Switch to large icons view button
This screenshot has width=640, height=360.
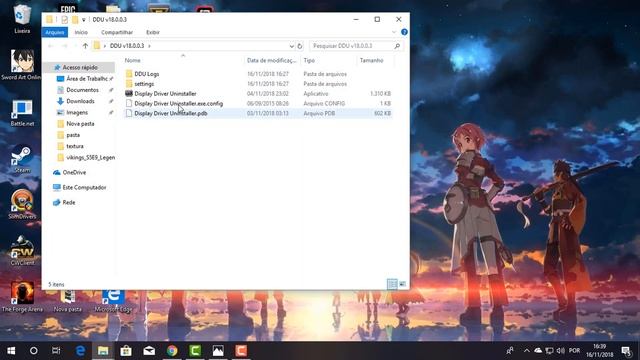402,284
